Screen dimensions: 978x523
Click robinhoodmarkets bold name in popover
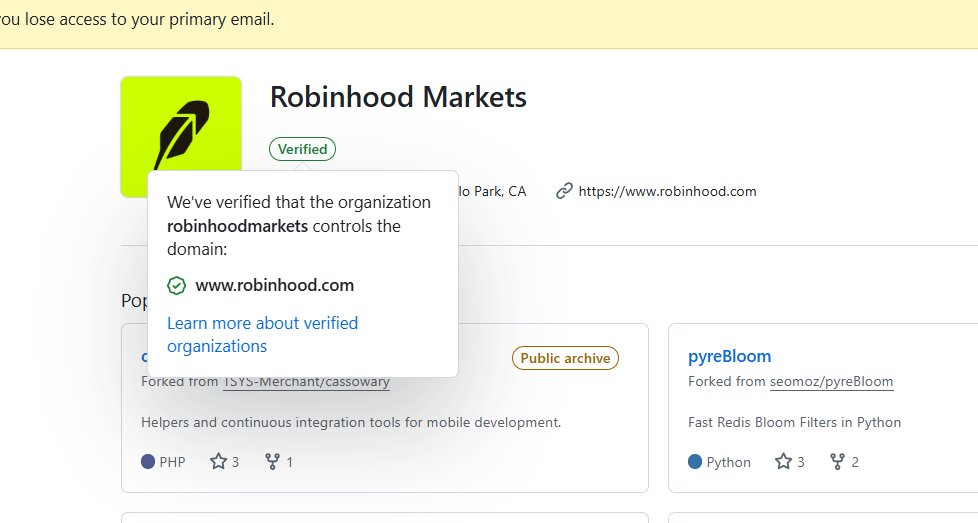tap(238, 226)
